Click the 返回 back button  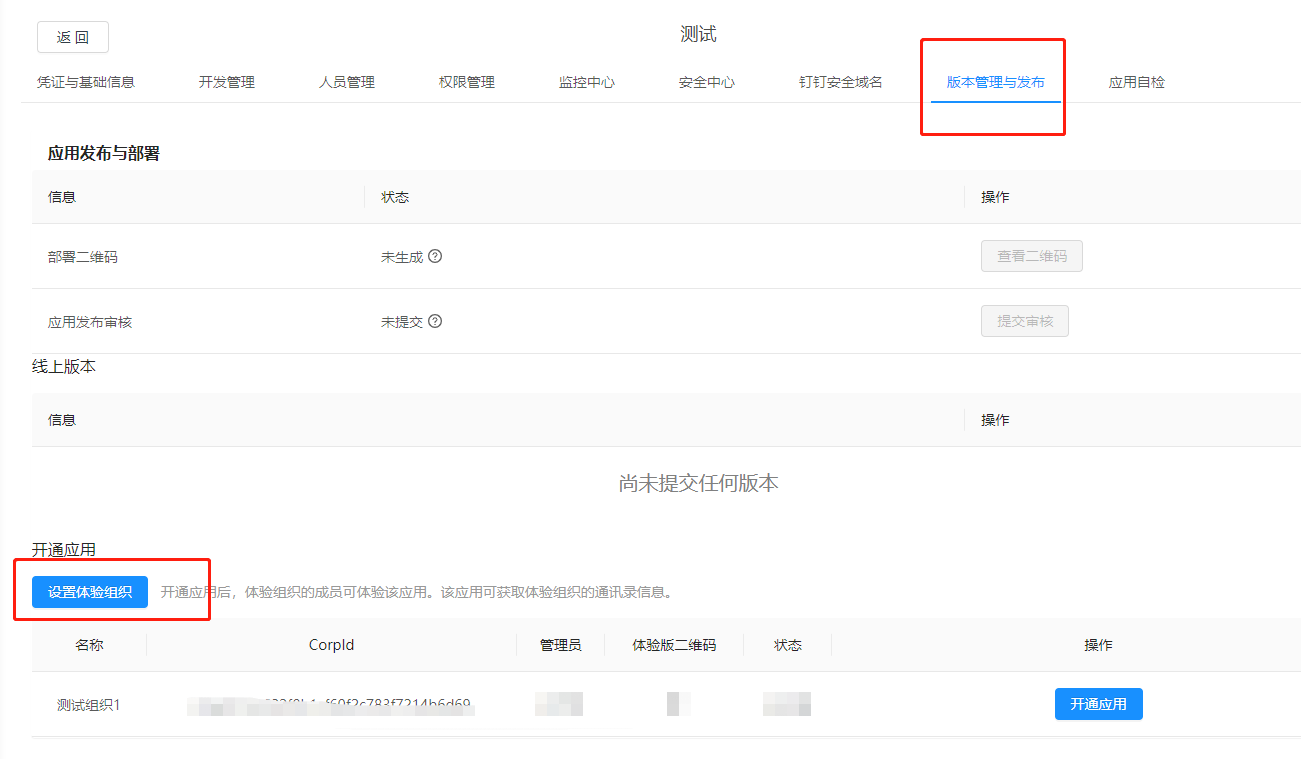coord(73,37)
